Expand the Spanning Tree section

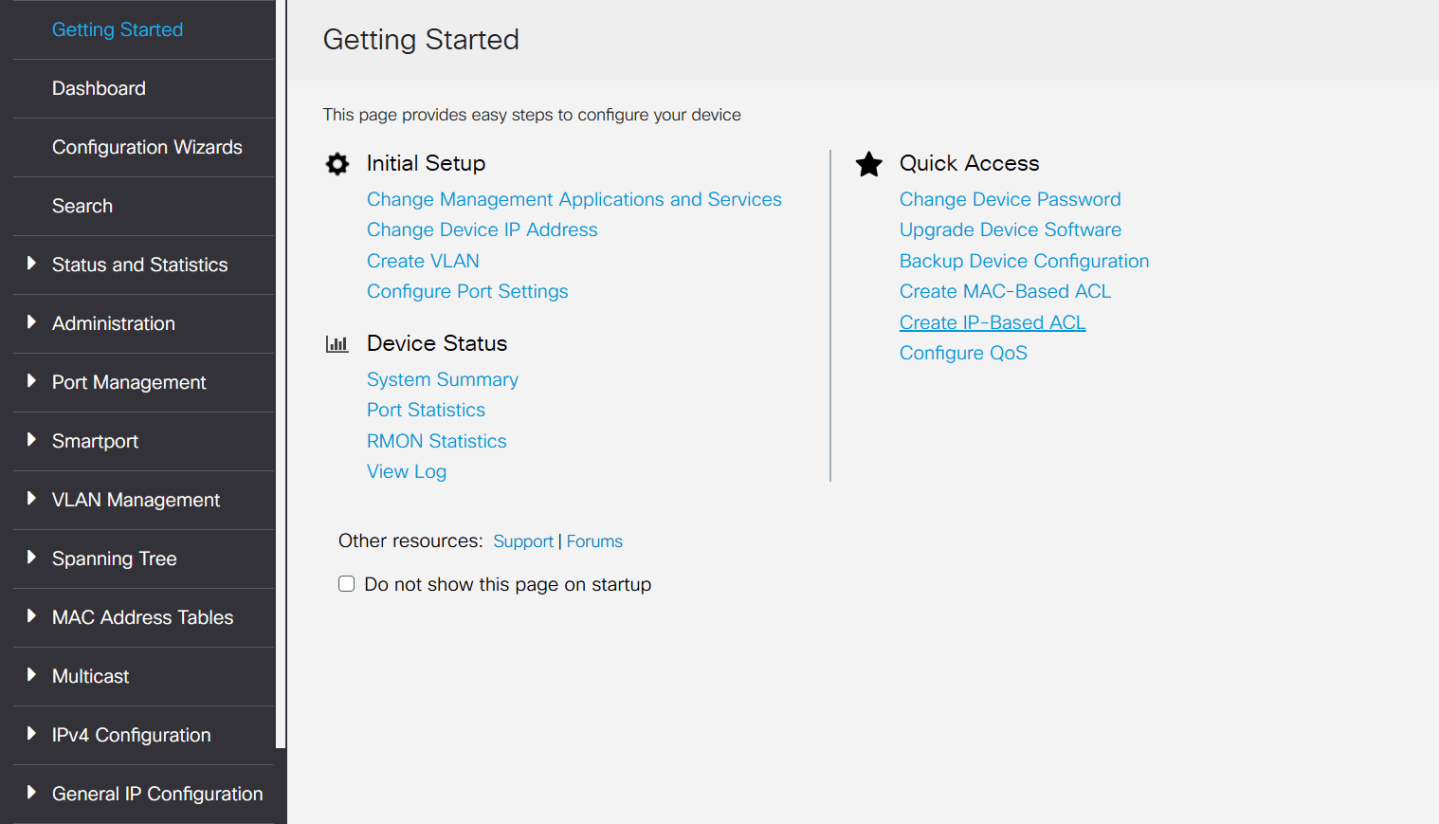(x=32, y=558)
